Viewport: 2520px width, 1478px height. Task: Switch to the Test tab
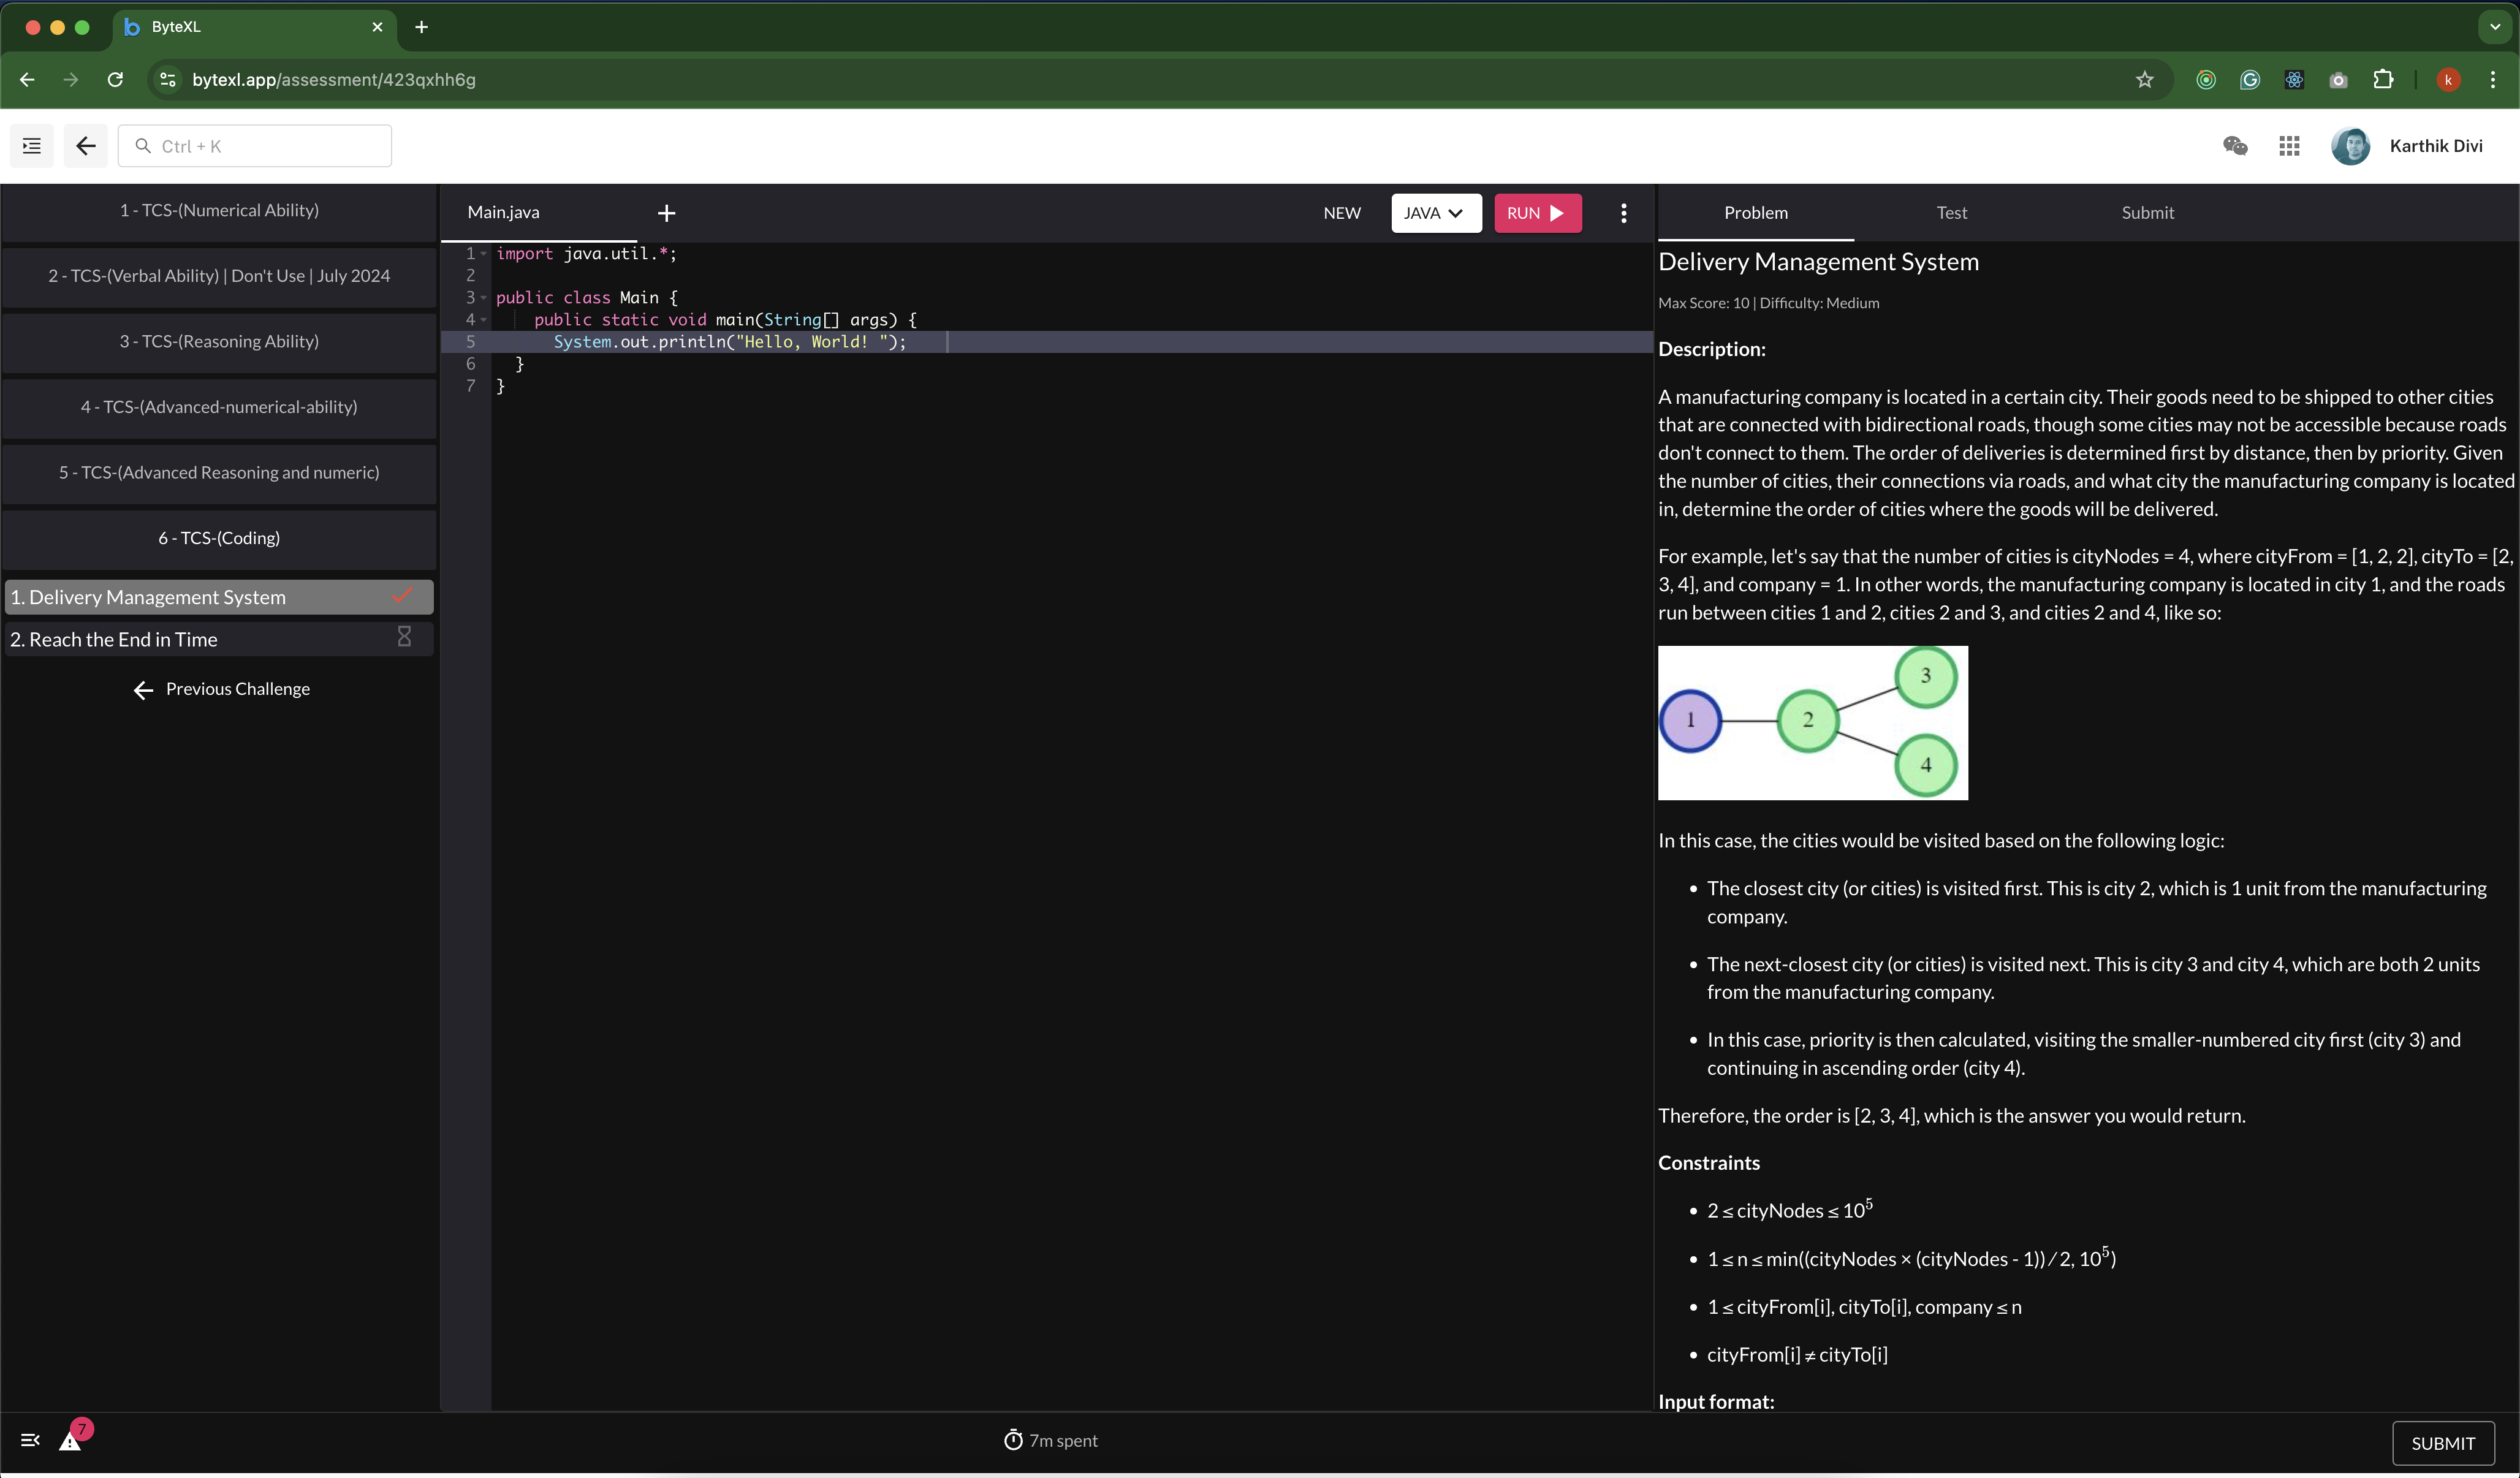(x=1951, y=212)
